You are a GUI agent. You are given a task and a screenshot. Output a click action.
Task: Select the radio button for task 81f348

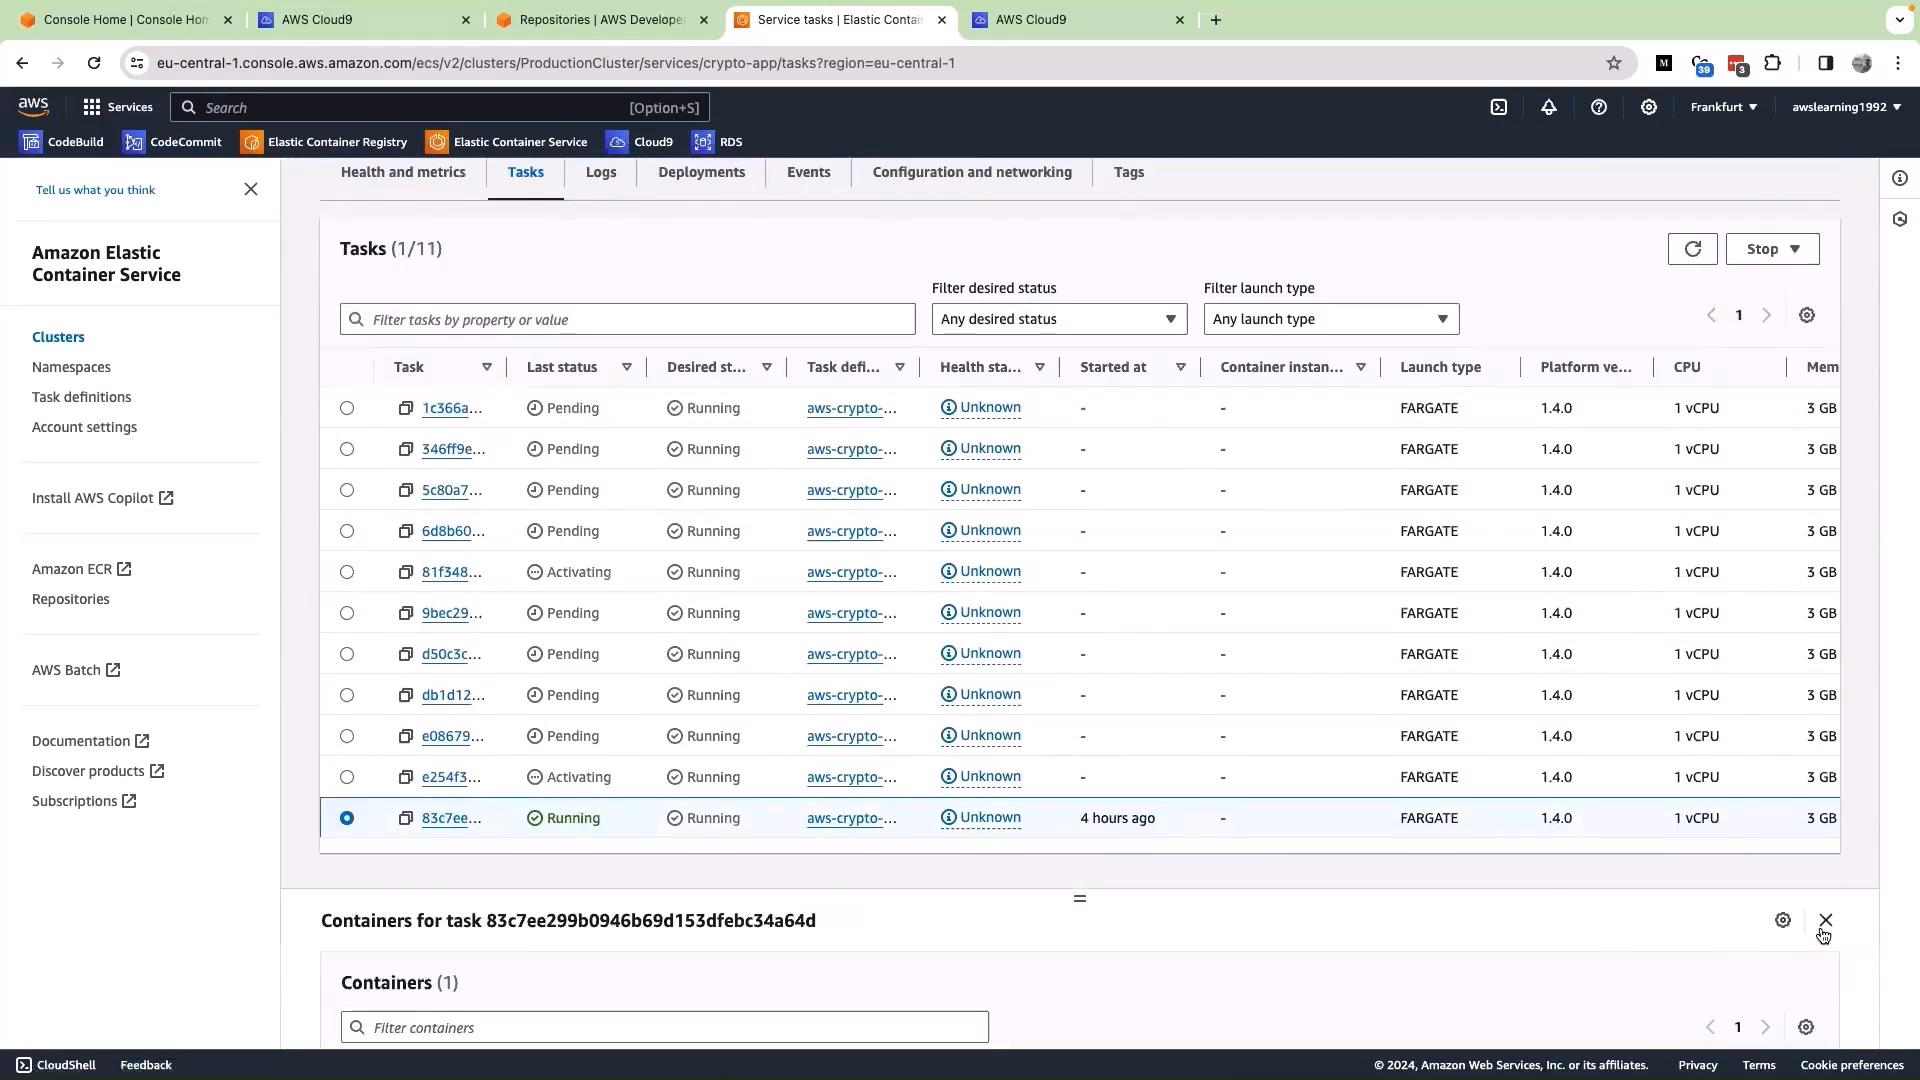(x=347, y=572)
